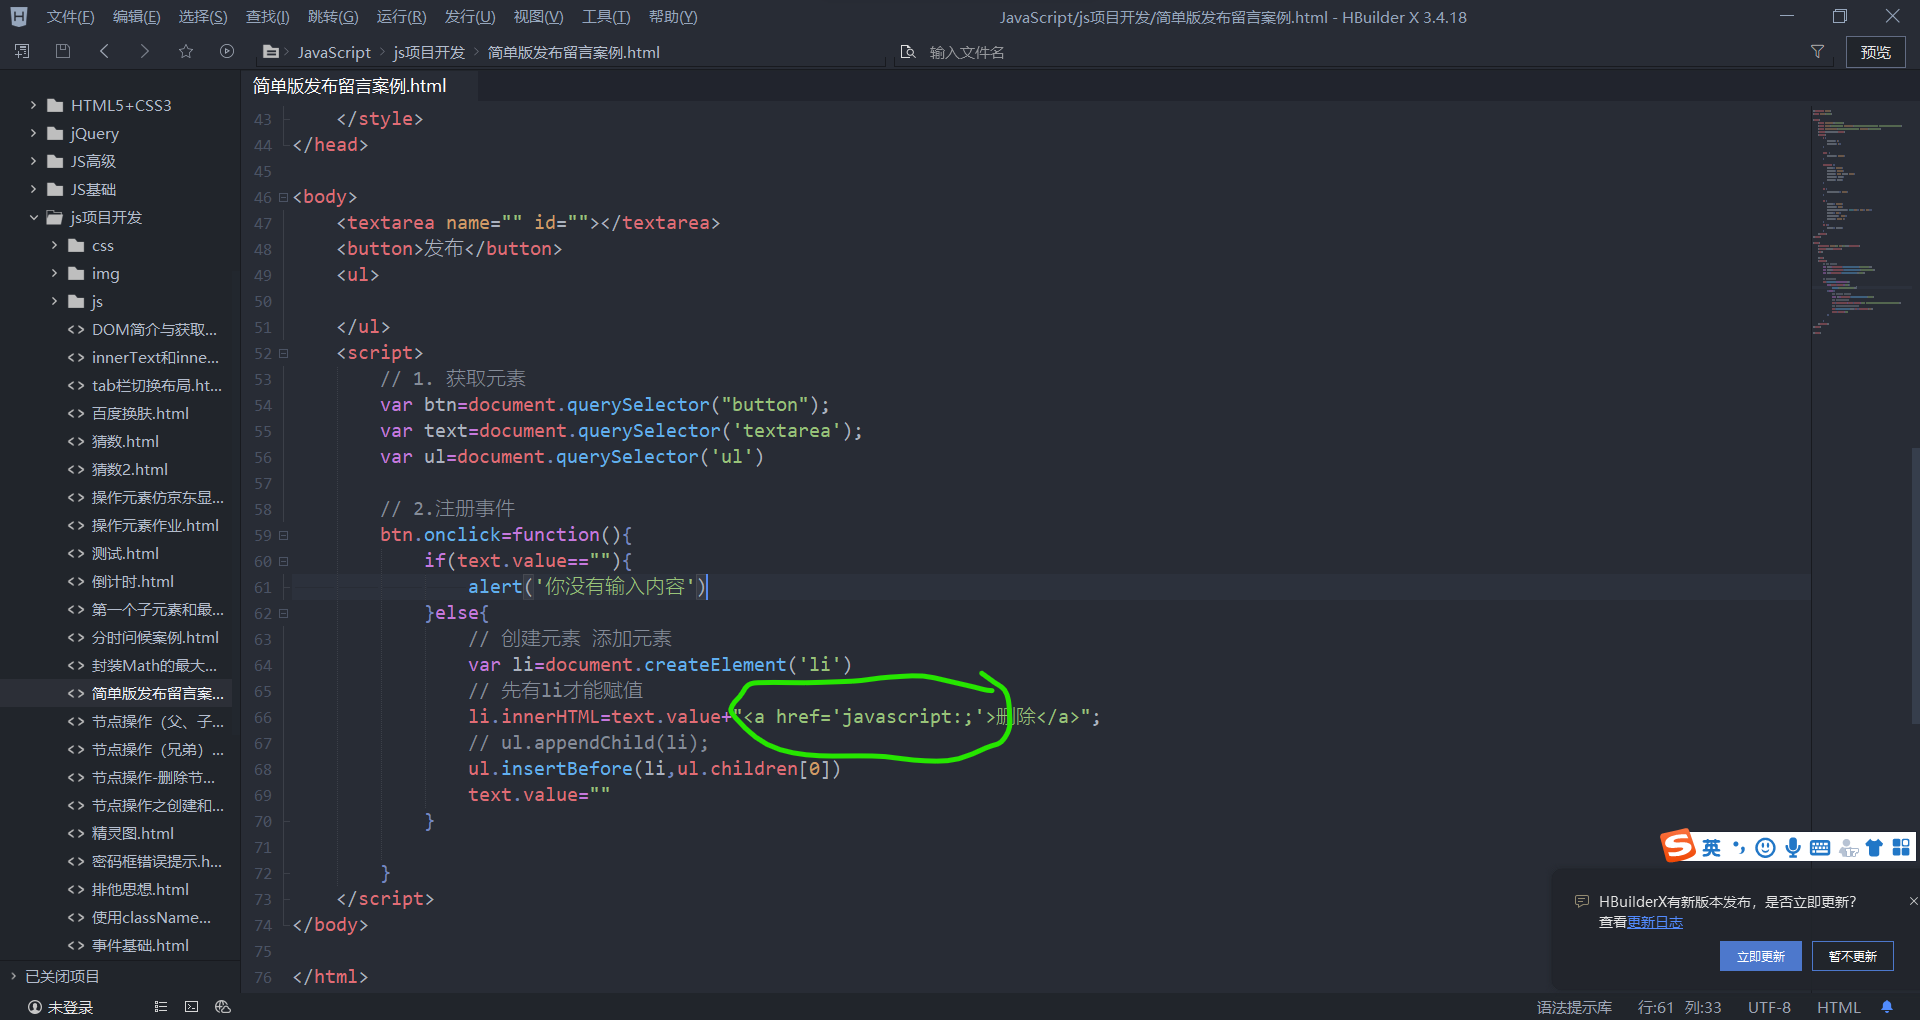Open the Sogou soft keyboard toggle
Viewport: 1920px width, 1020px height.
[x=1820, y=847]
